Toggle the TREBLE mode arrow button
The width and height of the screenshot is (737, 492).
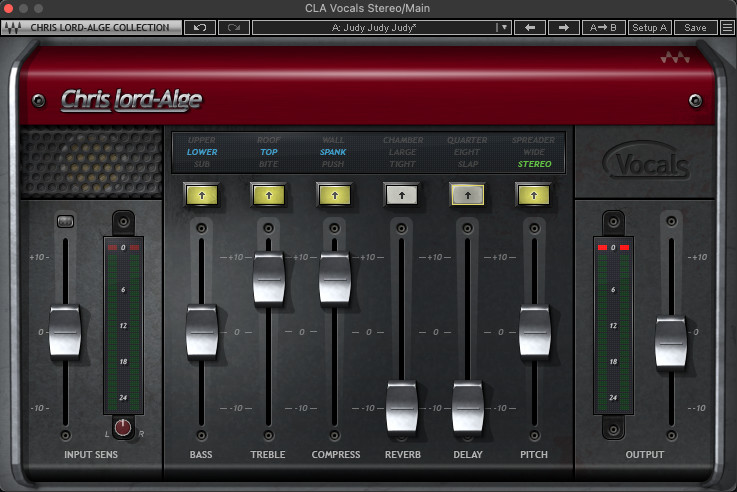click(268, 195)
